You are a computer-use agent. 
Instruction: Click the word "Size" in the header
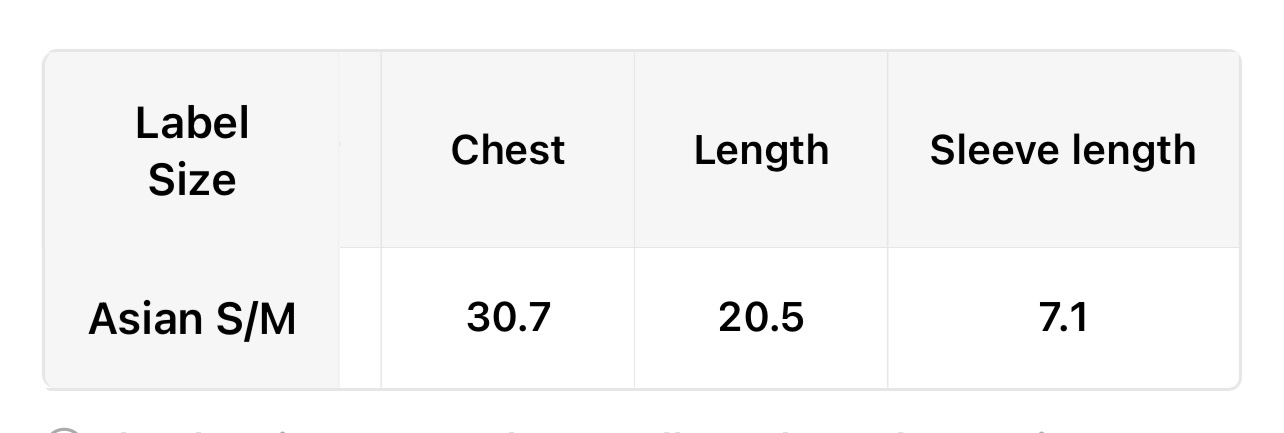click(x=192, y=181)
